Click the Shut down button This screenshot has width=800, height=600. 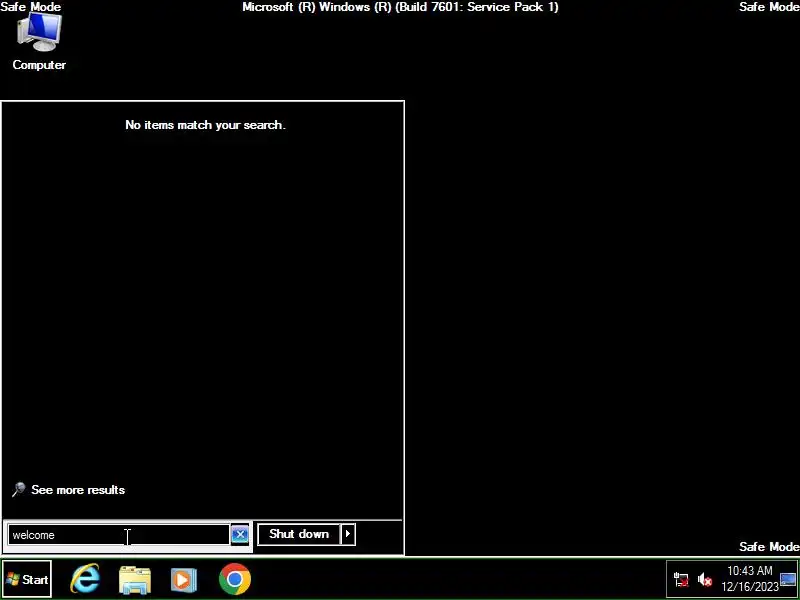pyautogui.click(x=299, y=534)
